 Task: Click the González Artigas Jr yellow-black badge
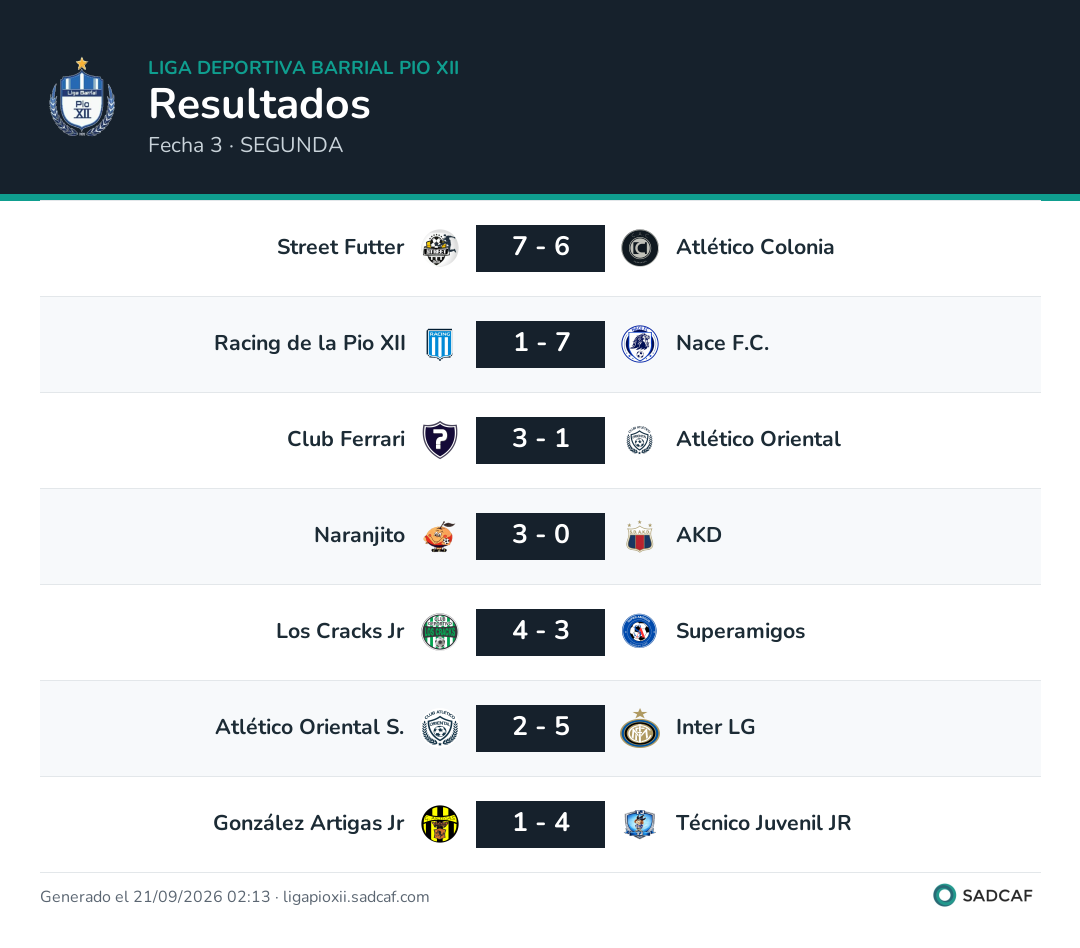[439, 824]
